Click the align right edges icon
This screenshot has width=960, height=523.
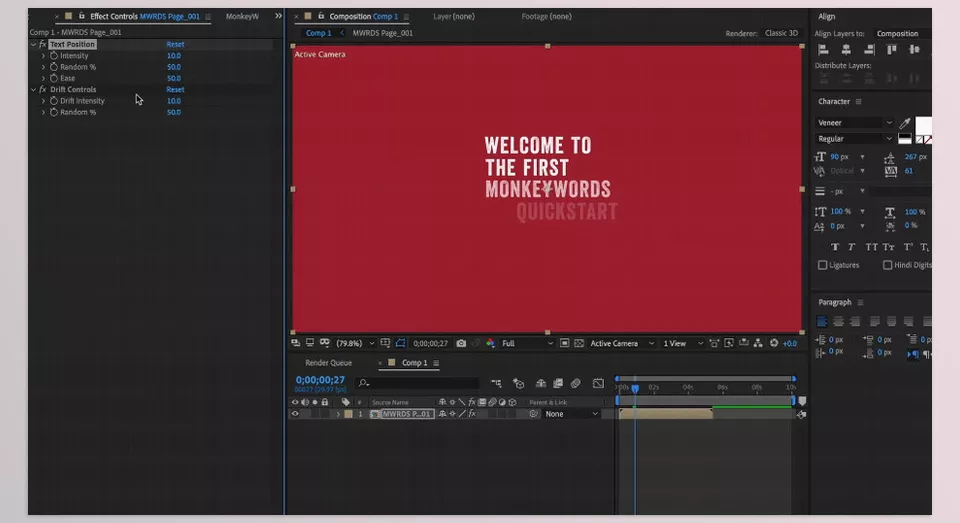coord(869,50)
